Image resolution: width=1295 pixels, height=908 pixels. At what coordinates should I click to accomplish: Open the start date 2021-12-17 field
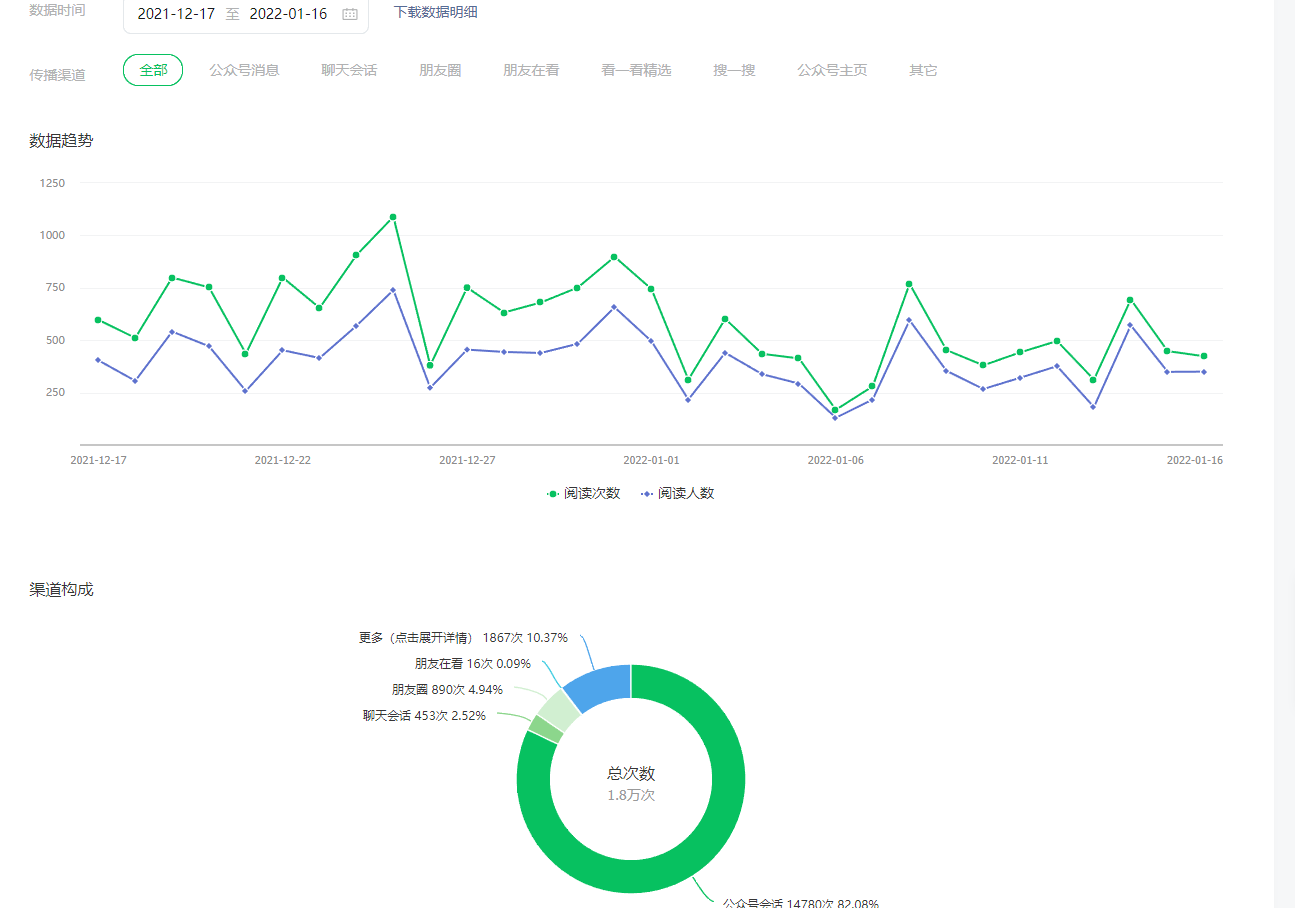click(x=176, y=14)
